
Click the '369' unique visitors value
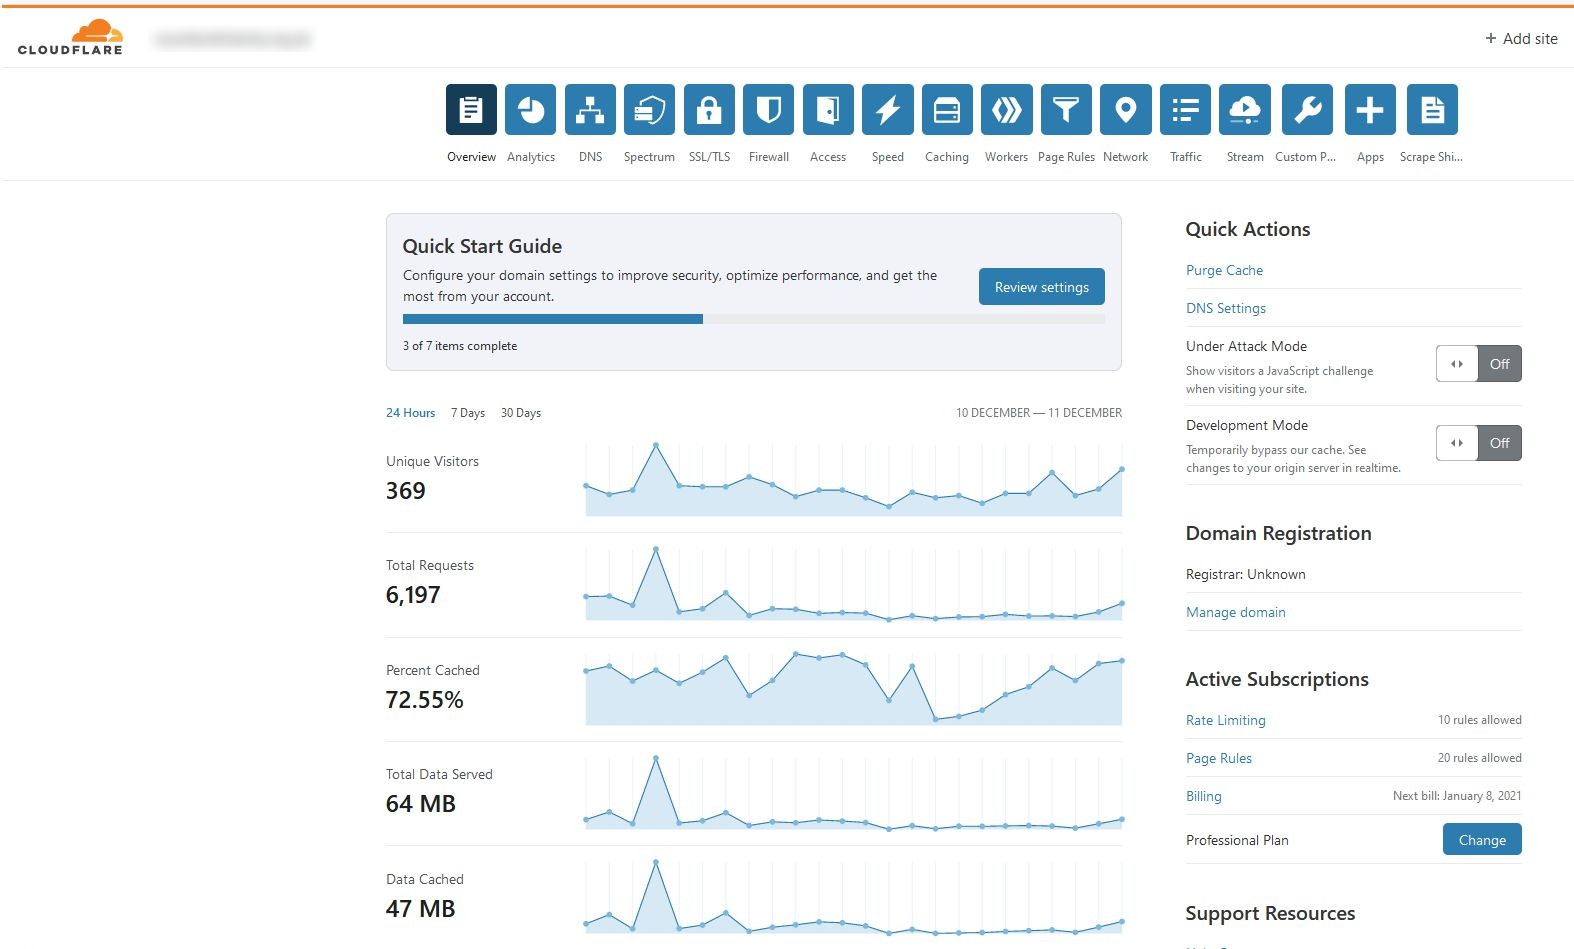click(x=406, y=491)
